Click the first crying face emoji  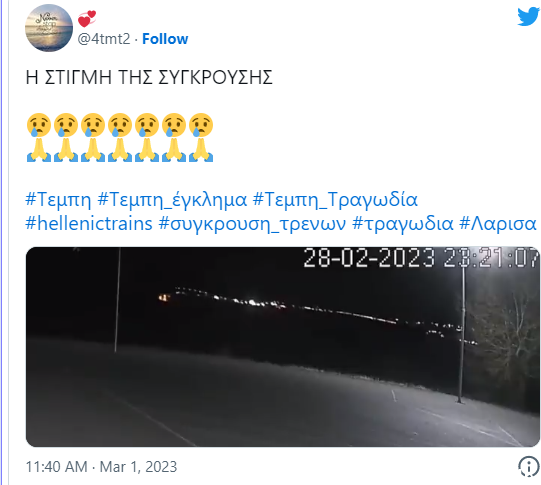pos(39,125)
